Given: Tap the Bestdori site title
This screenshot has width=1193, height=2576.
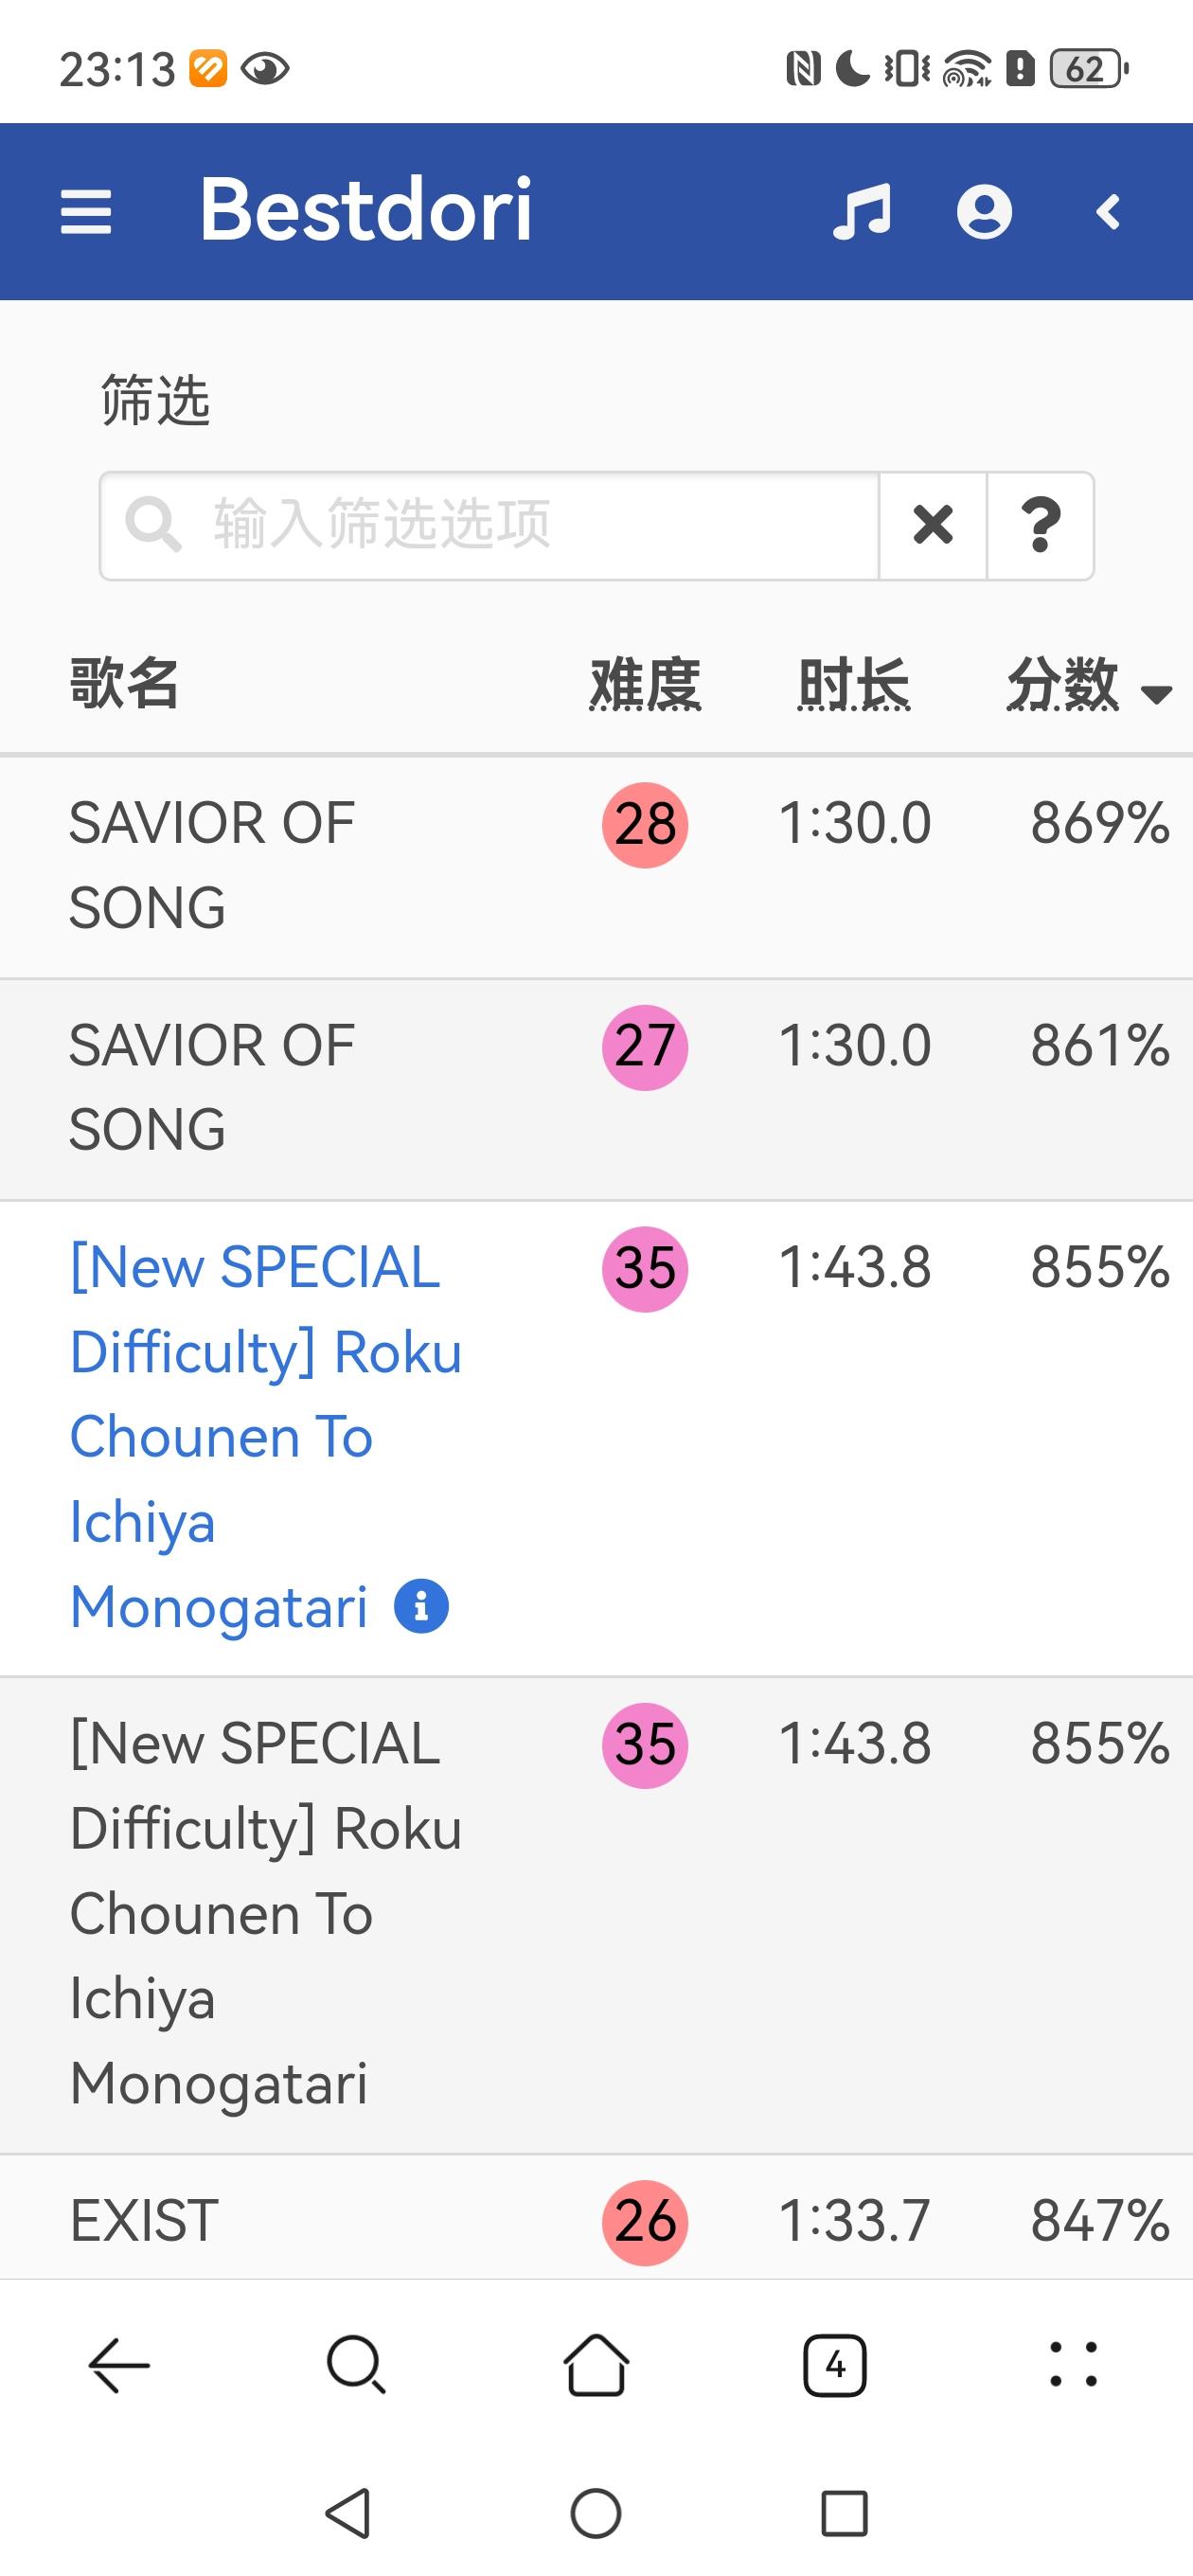Looking at the screenshot, I should pos(366,210).
